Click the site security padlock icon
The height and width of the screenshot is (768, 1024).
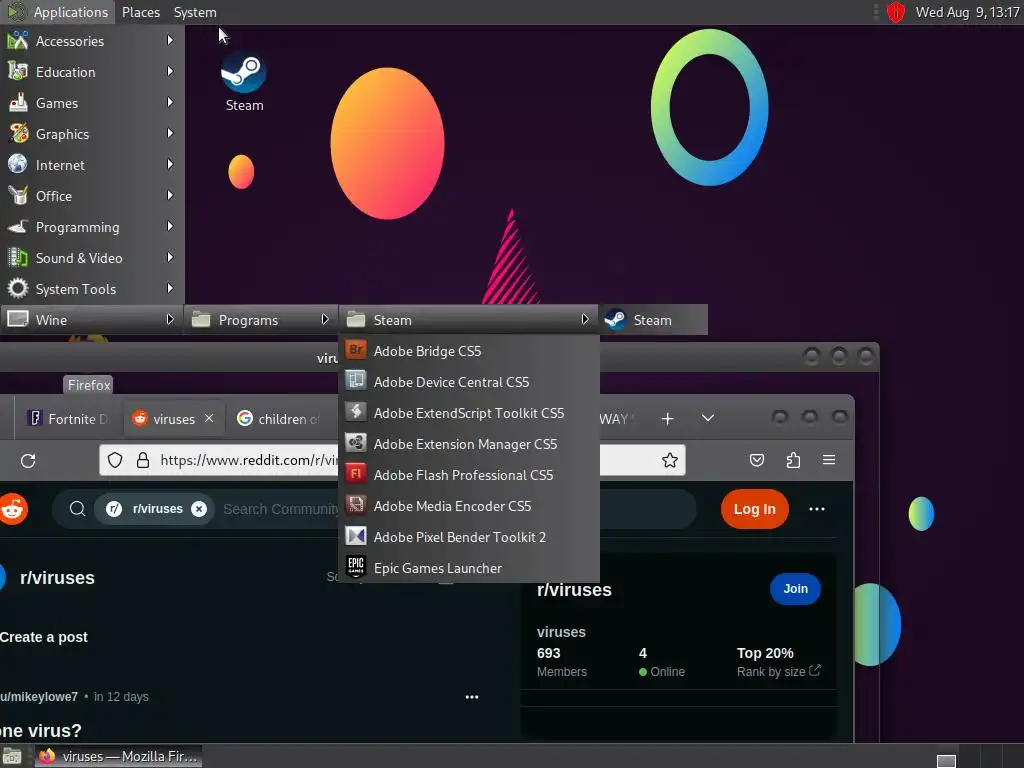point(143,460)
